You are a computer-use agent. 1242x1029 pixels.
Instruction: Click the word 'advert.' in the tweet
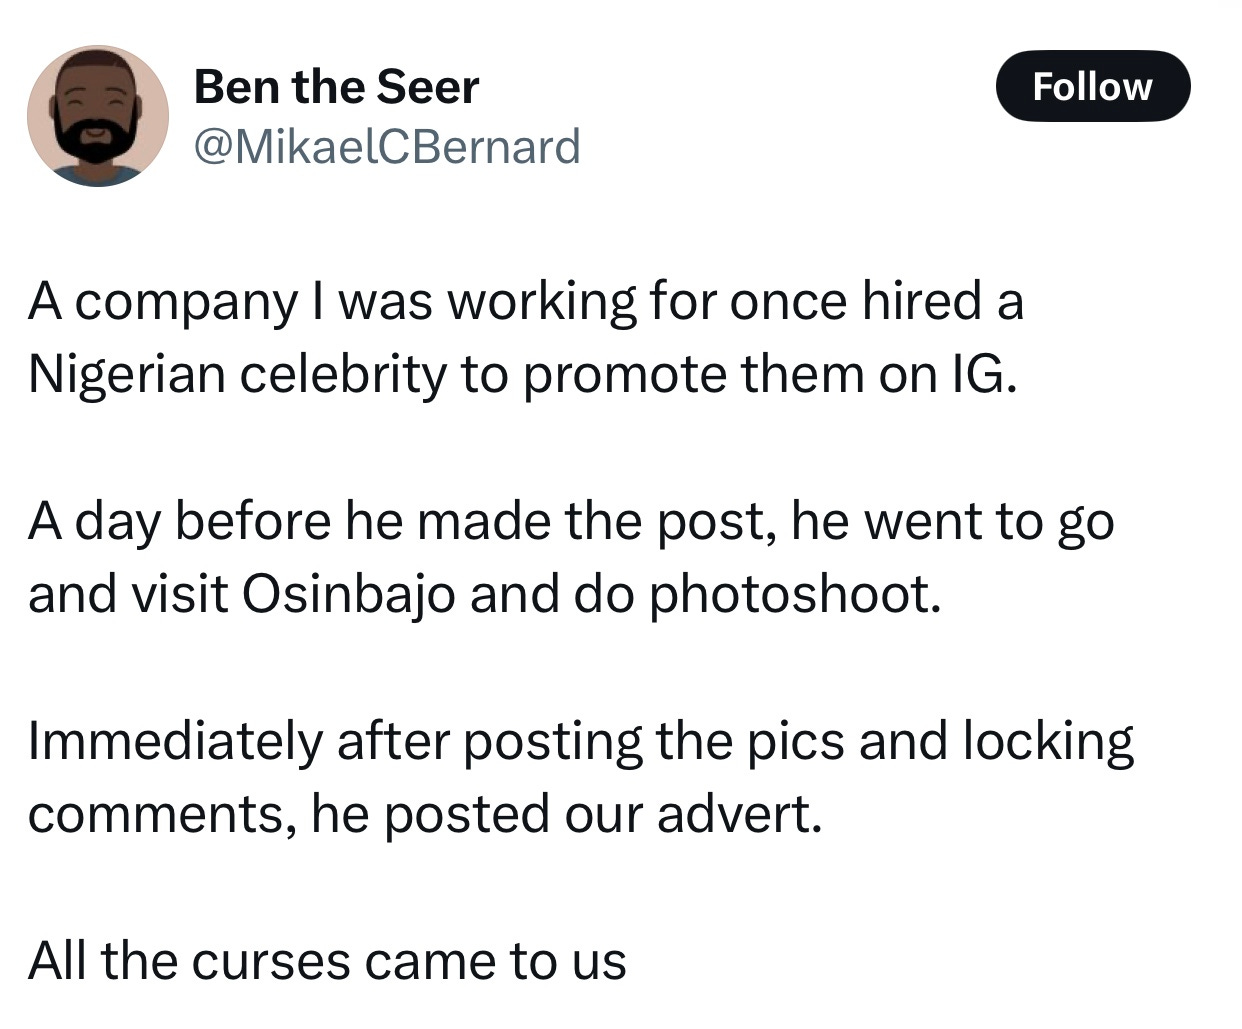(x=739, y=815)
